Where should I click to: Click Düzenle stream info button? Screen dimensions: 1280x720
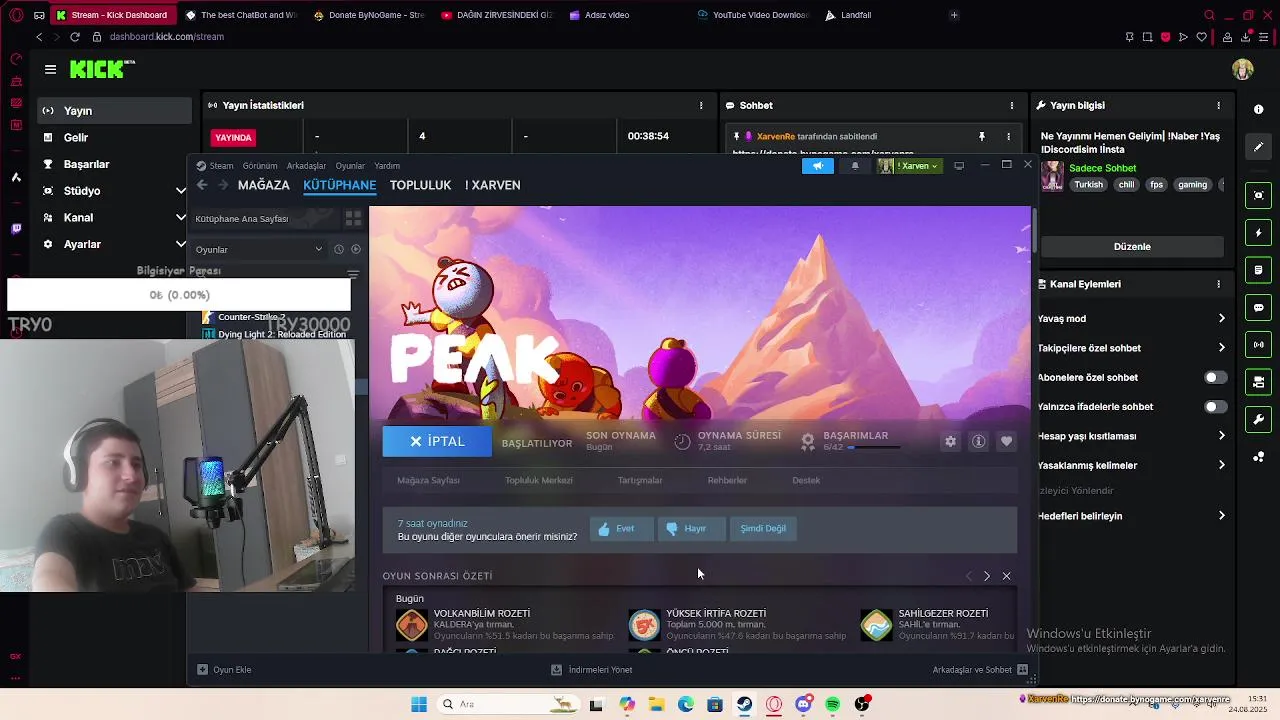[x=1132, y=246]
